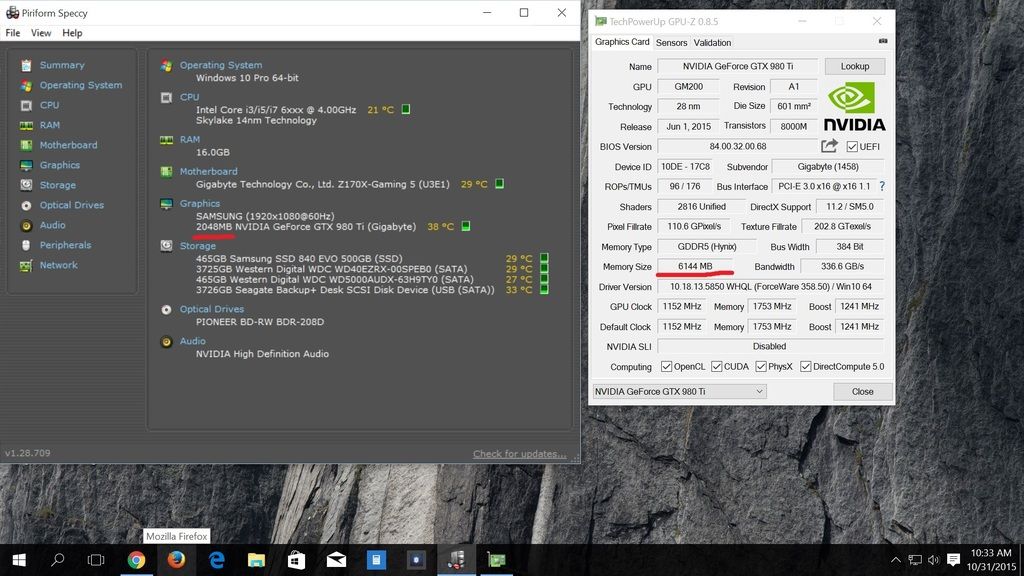Click the Lookup button in GPU-Z

(x=855, y=66)
